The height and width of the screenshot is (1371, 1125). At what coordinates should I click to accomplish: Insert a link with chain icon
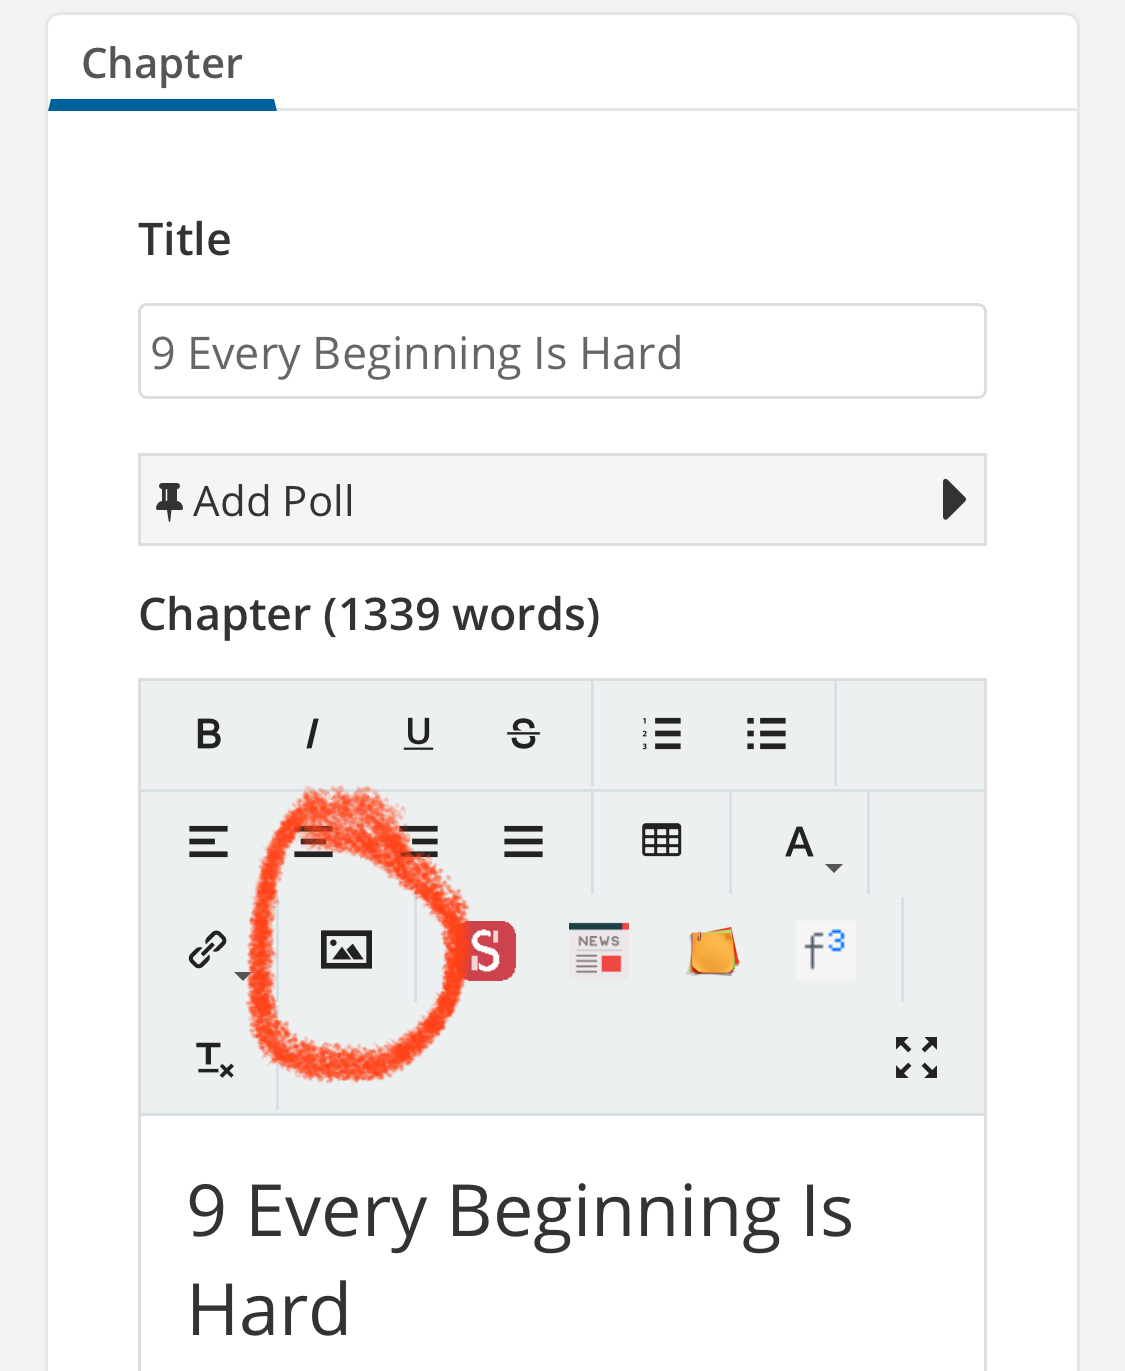pos(208,949)
